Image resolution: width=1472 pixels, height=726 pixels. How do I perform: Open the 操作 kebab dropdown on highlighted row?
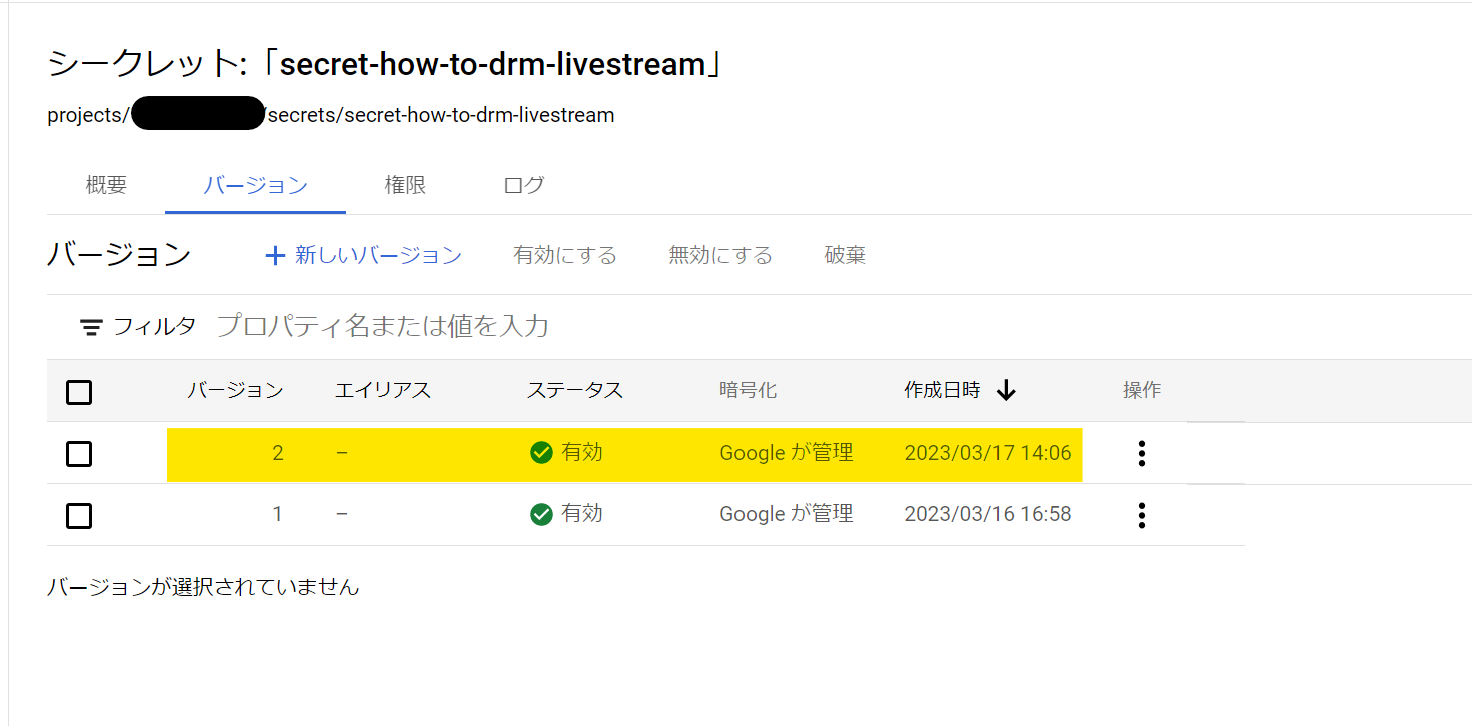1141,453
